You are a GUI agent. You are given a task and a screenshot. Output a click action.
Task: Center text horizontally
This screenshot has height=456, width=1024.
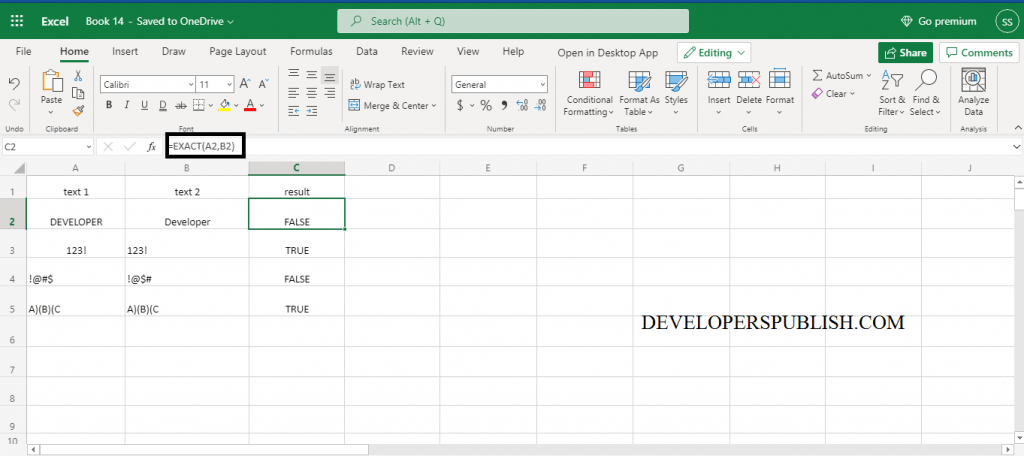pyautogui.click(x=312, y=93)
